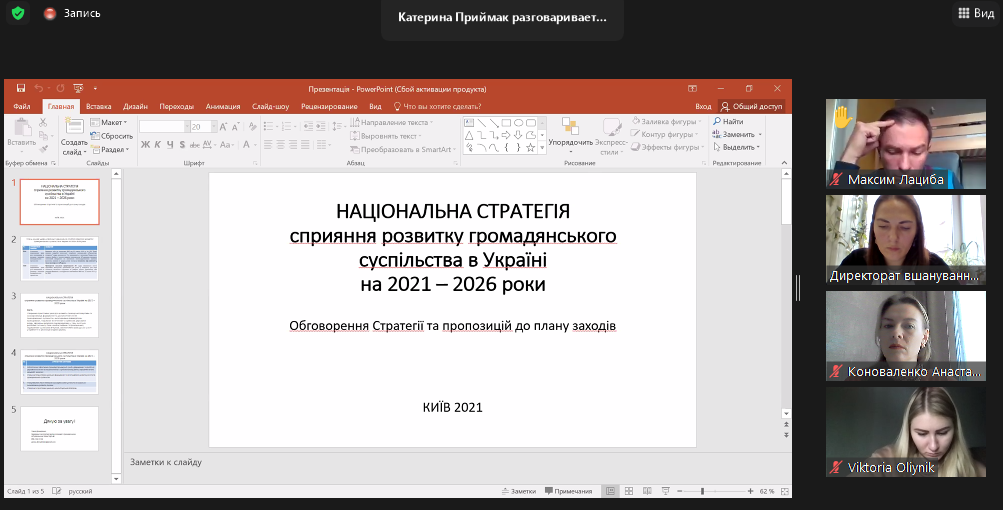Click the zoom slider handle
The height and width of the screenshot is (510, 1003).
pos(703,491)
